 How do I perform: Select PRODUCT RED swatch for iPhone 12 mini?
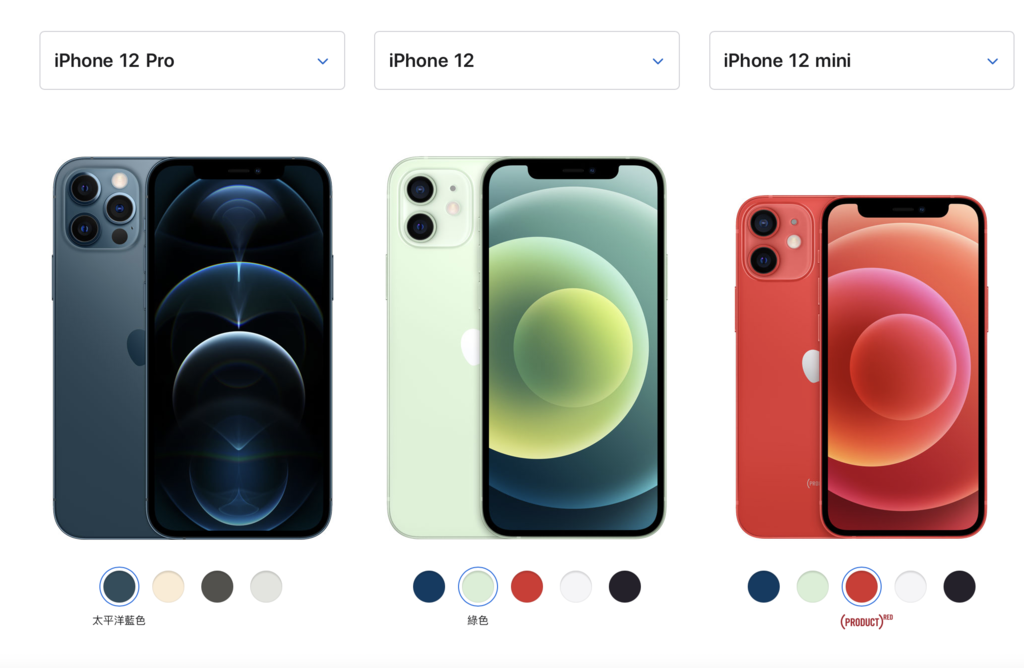tap(861, 586)
